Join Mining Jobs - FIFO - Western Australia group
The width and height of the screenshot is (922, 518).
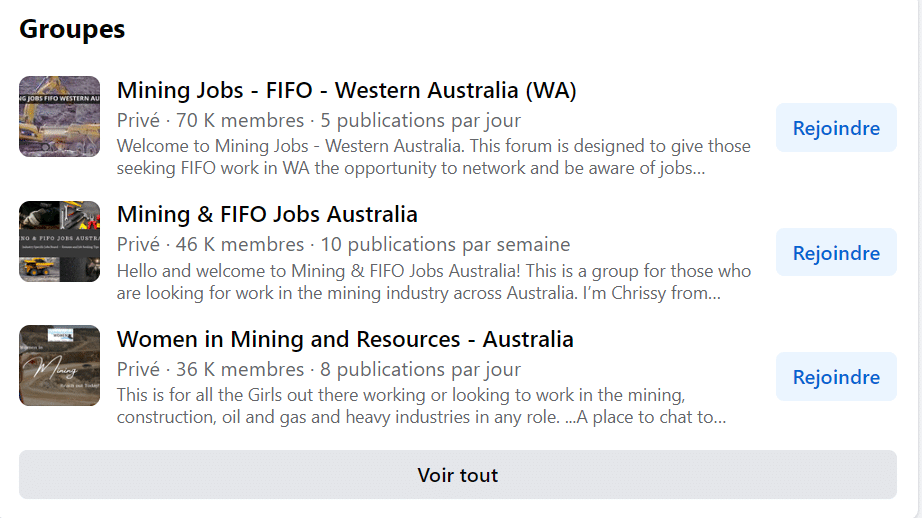click(x=836, y=128)
